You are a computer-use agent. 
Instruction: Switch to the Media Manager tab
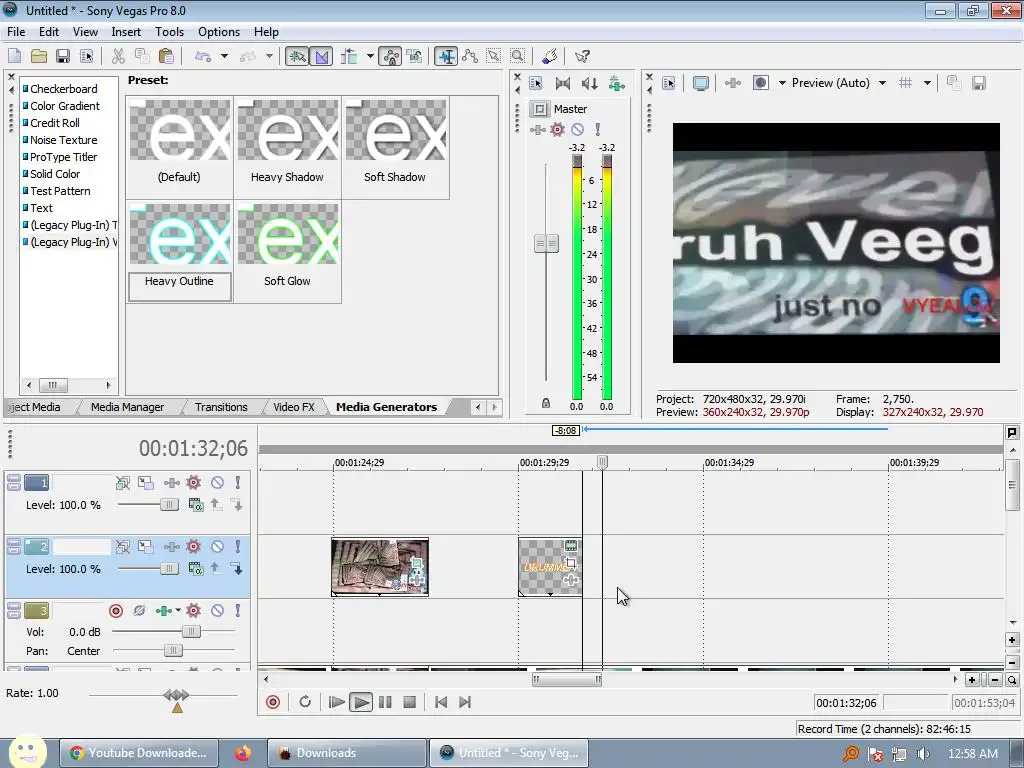point(127,407)
